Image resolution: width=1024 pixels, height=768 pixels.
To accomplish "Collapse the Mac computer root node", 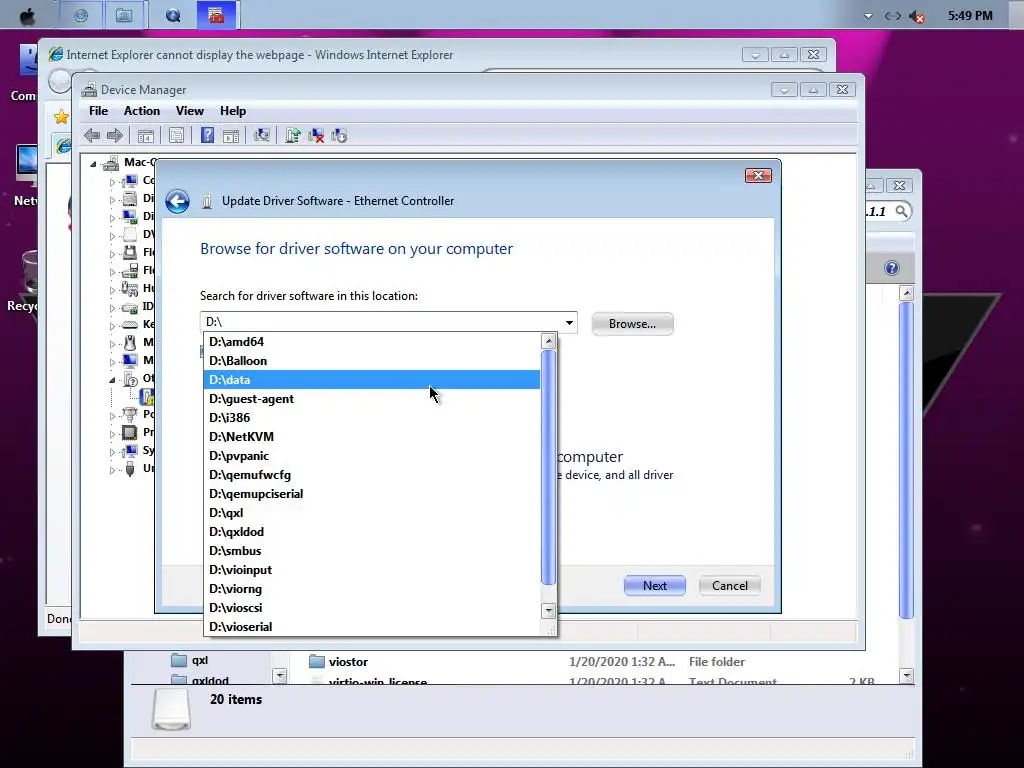I will tap(93, 164).
